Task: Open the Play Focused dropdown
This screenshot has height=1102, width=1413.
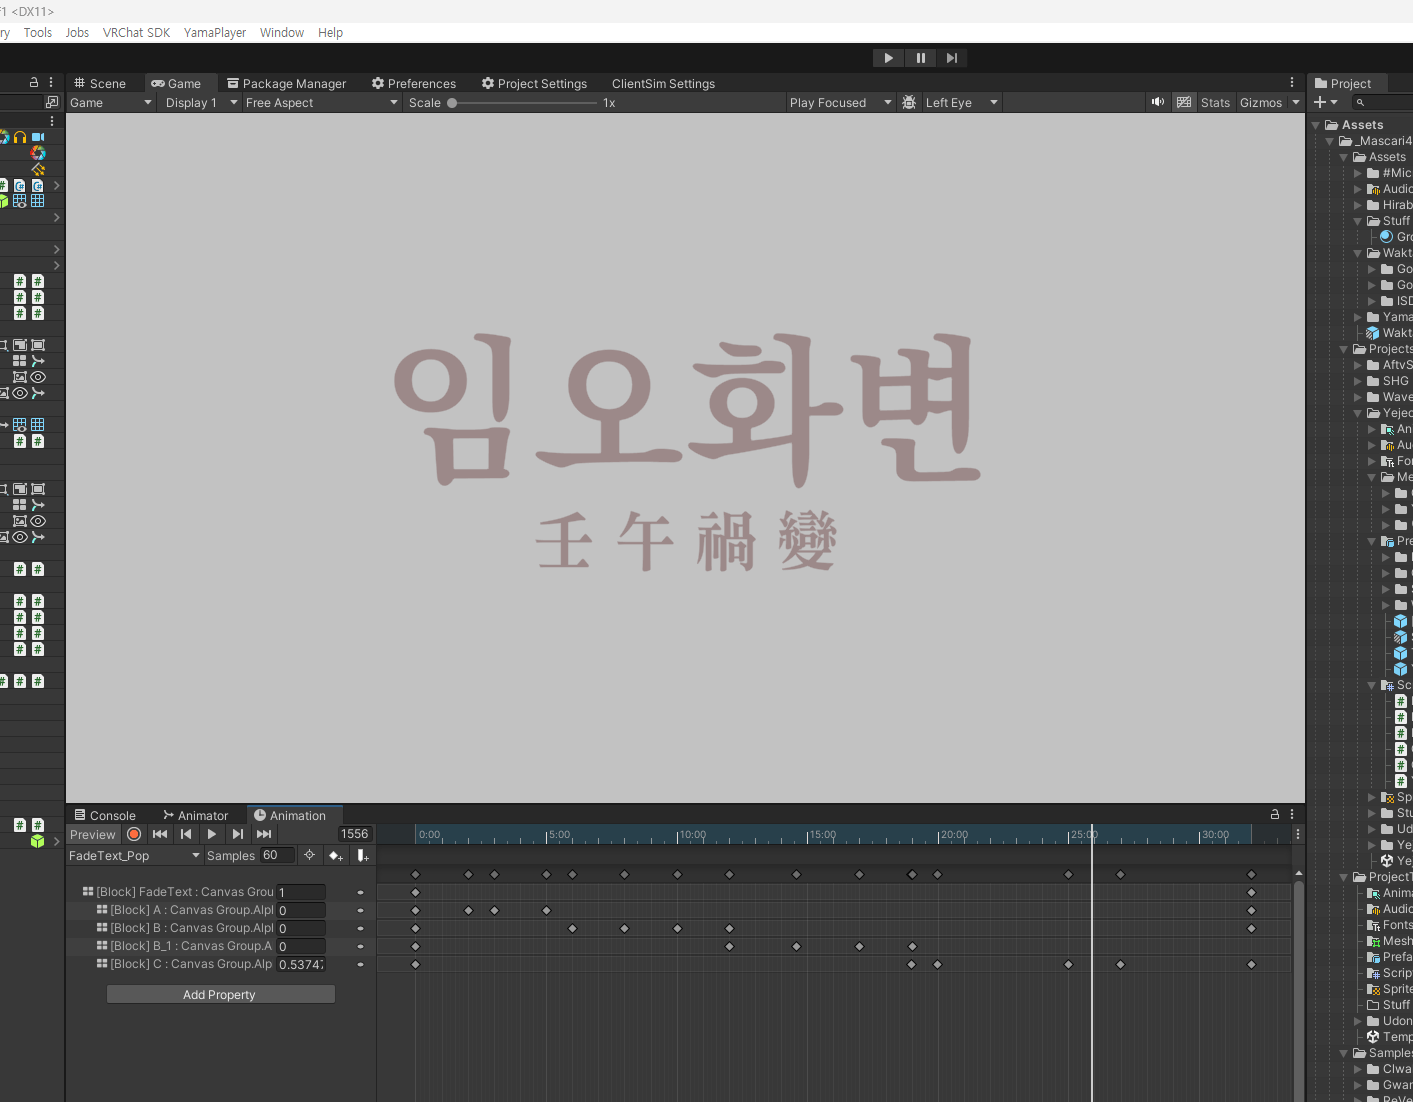Action: (x=840, y=102)
